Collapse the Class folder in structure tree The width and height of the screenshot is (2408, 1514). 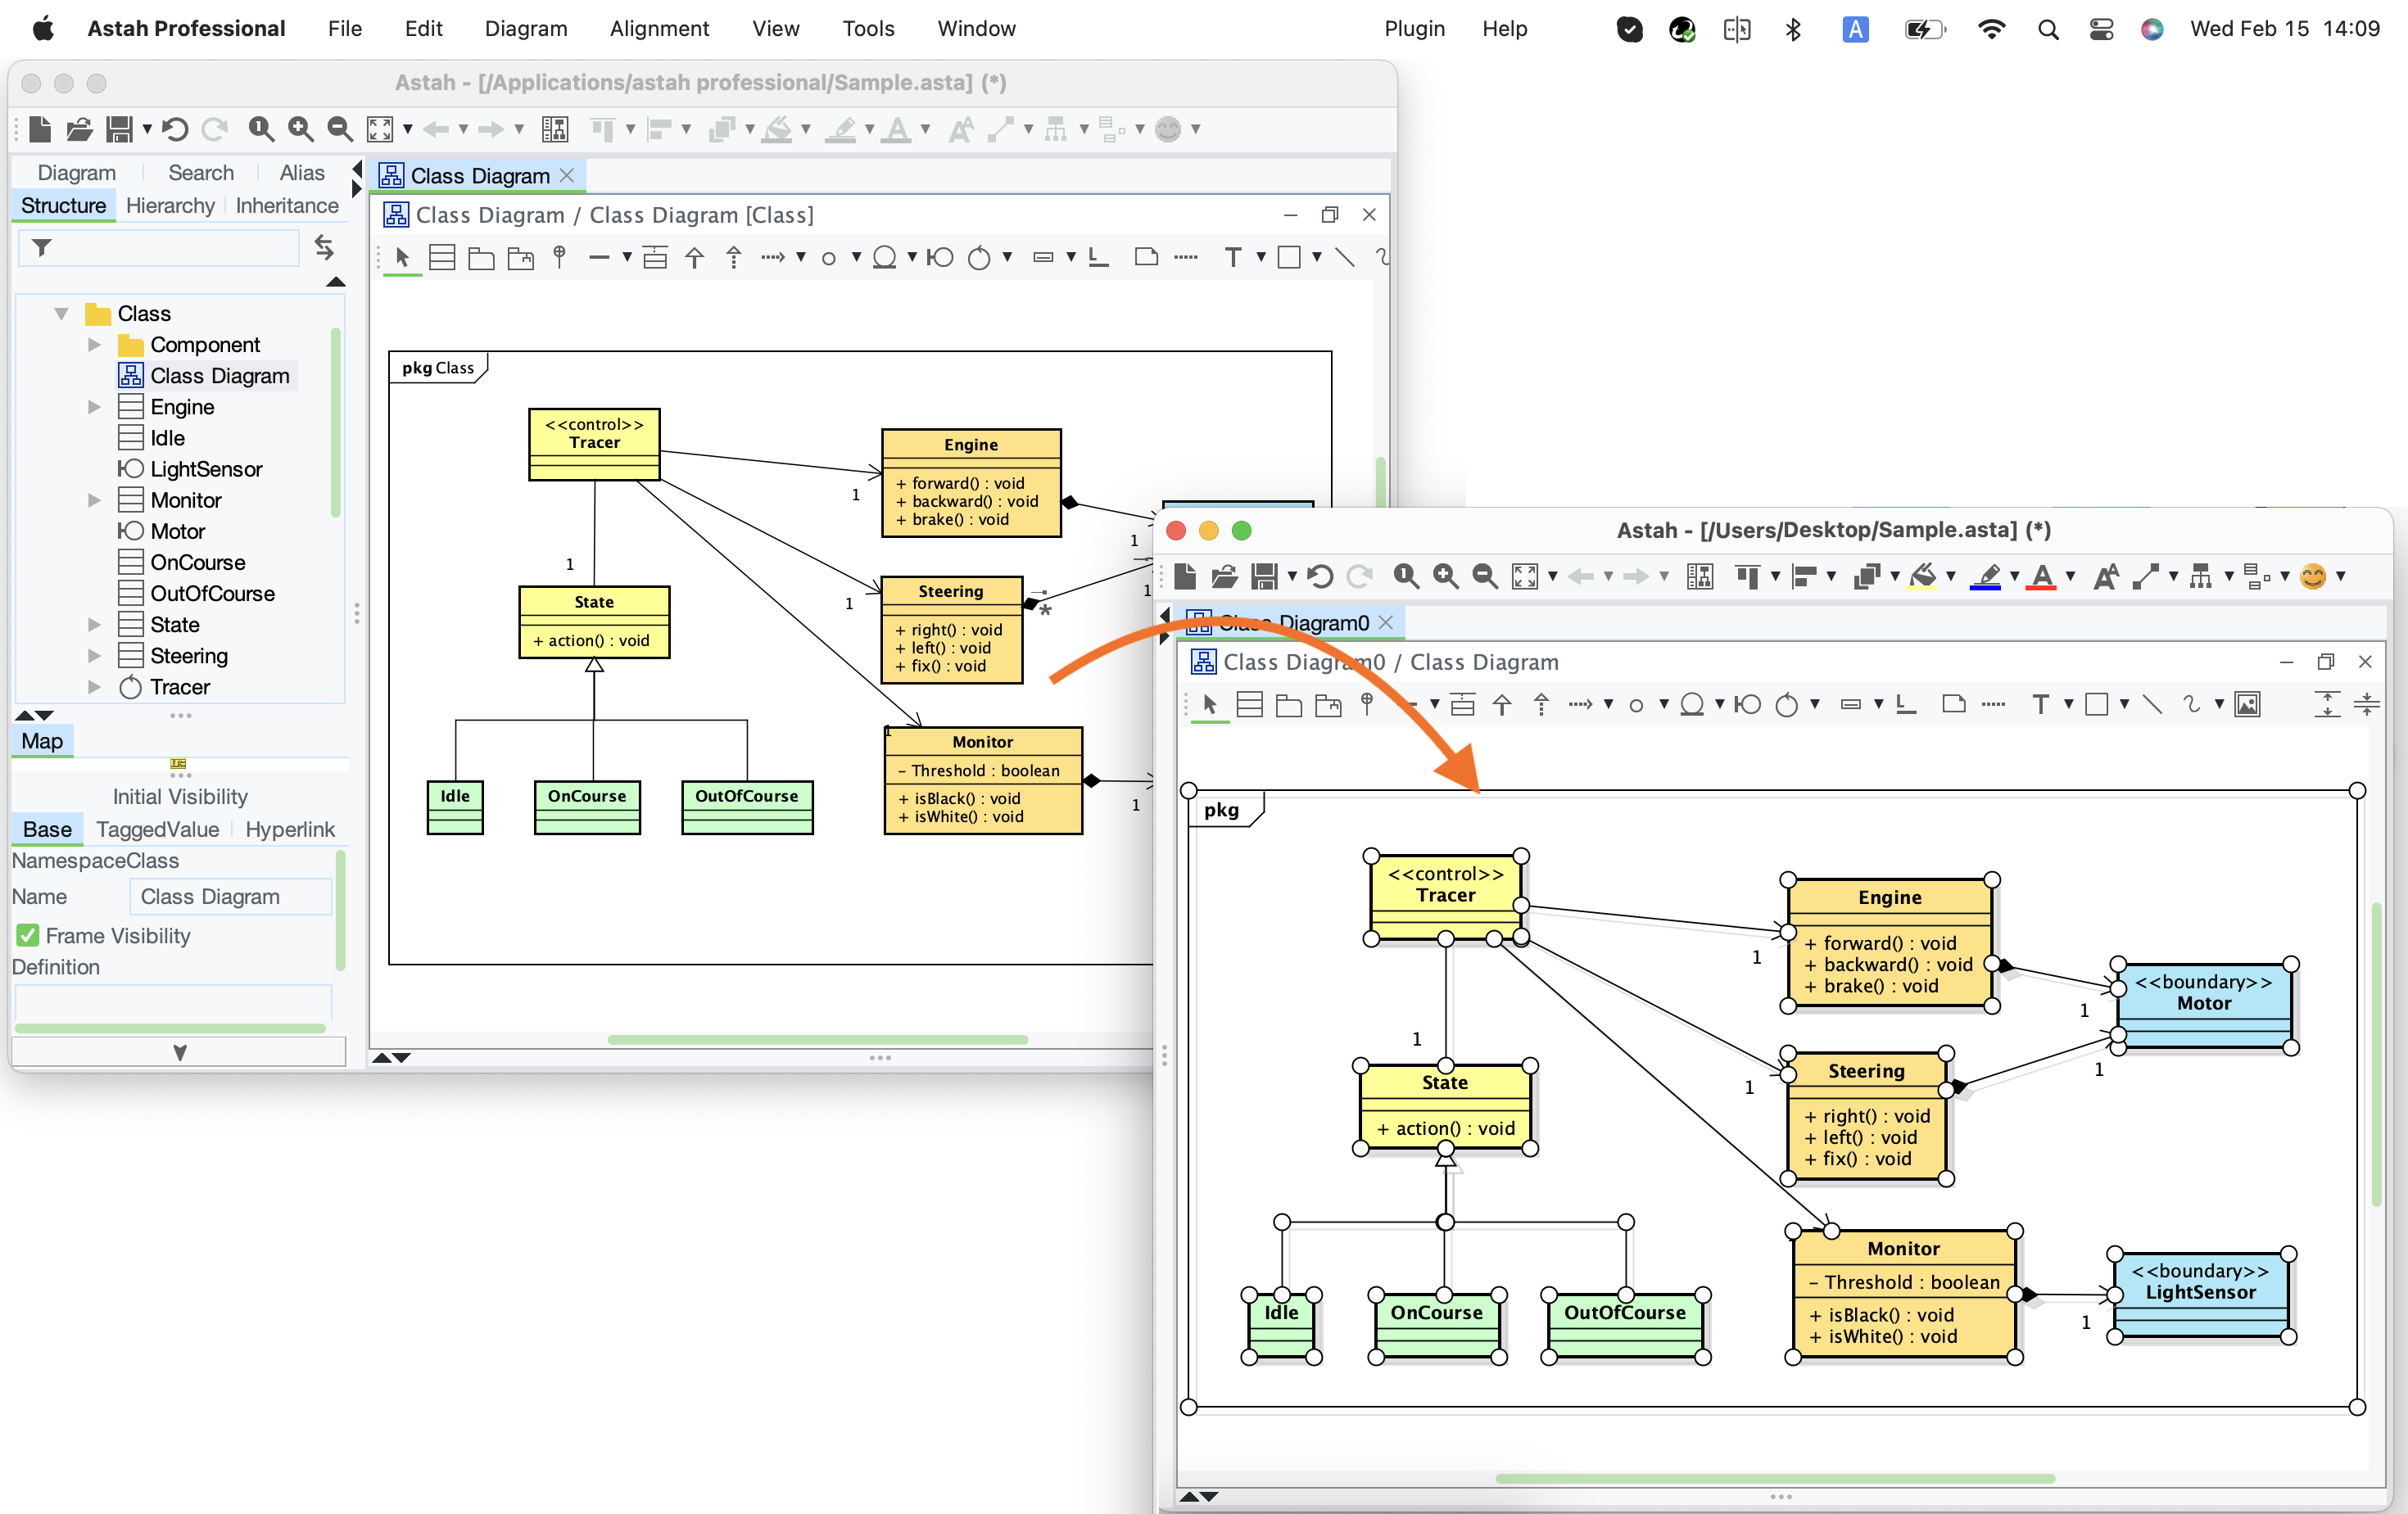61,314
